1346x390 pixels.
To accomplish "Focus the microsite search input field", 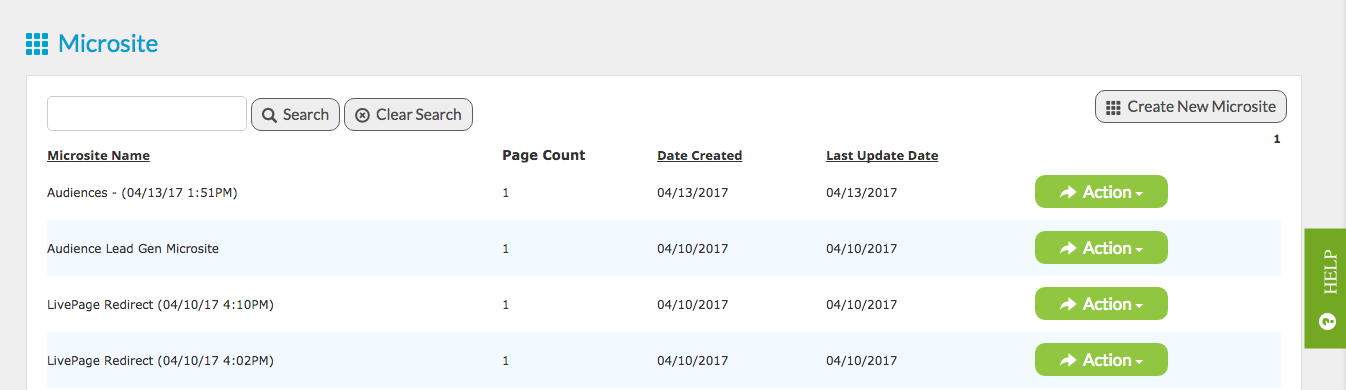I will [x=147, y=114].
